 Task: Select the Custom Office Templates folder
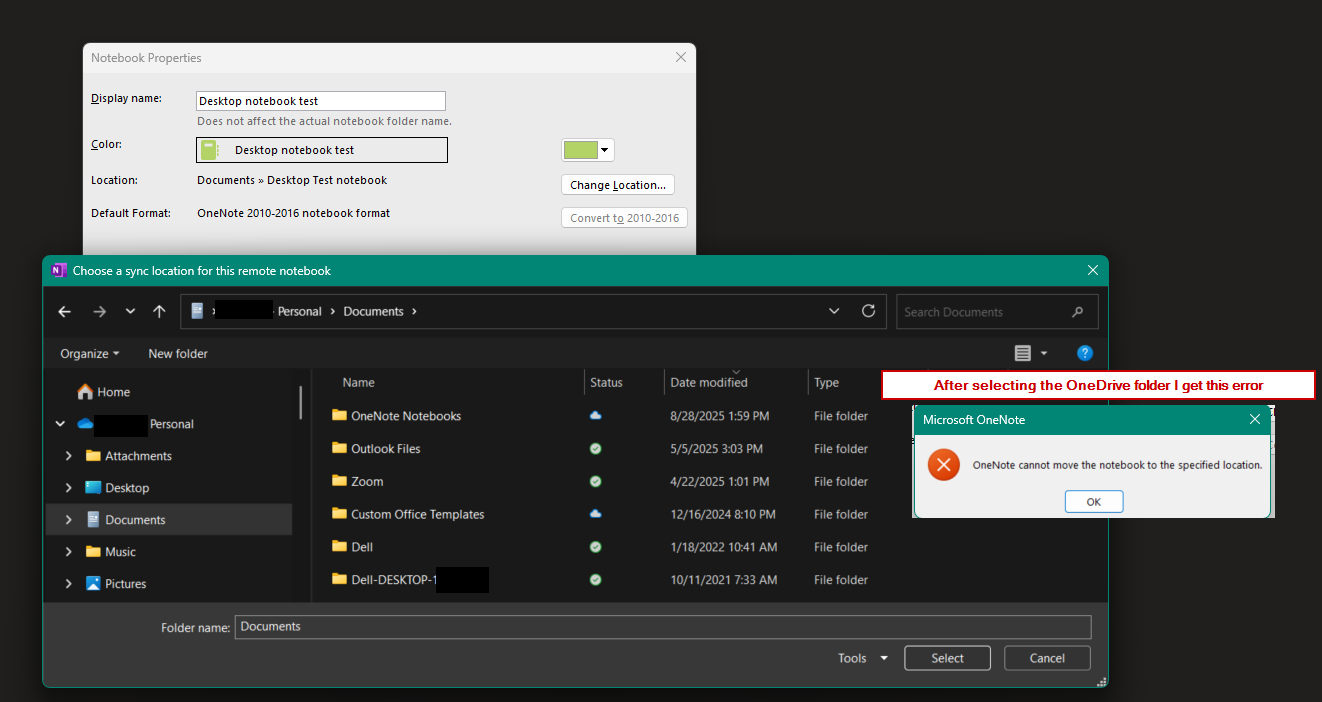pyautogui.click(x=417, y=515)
